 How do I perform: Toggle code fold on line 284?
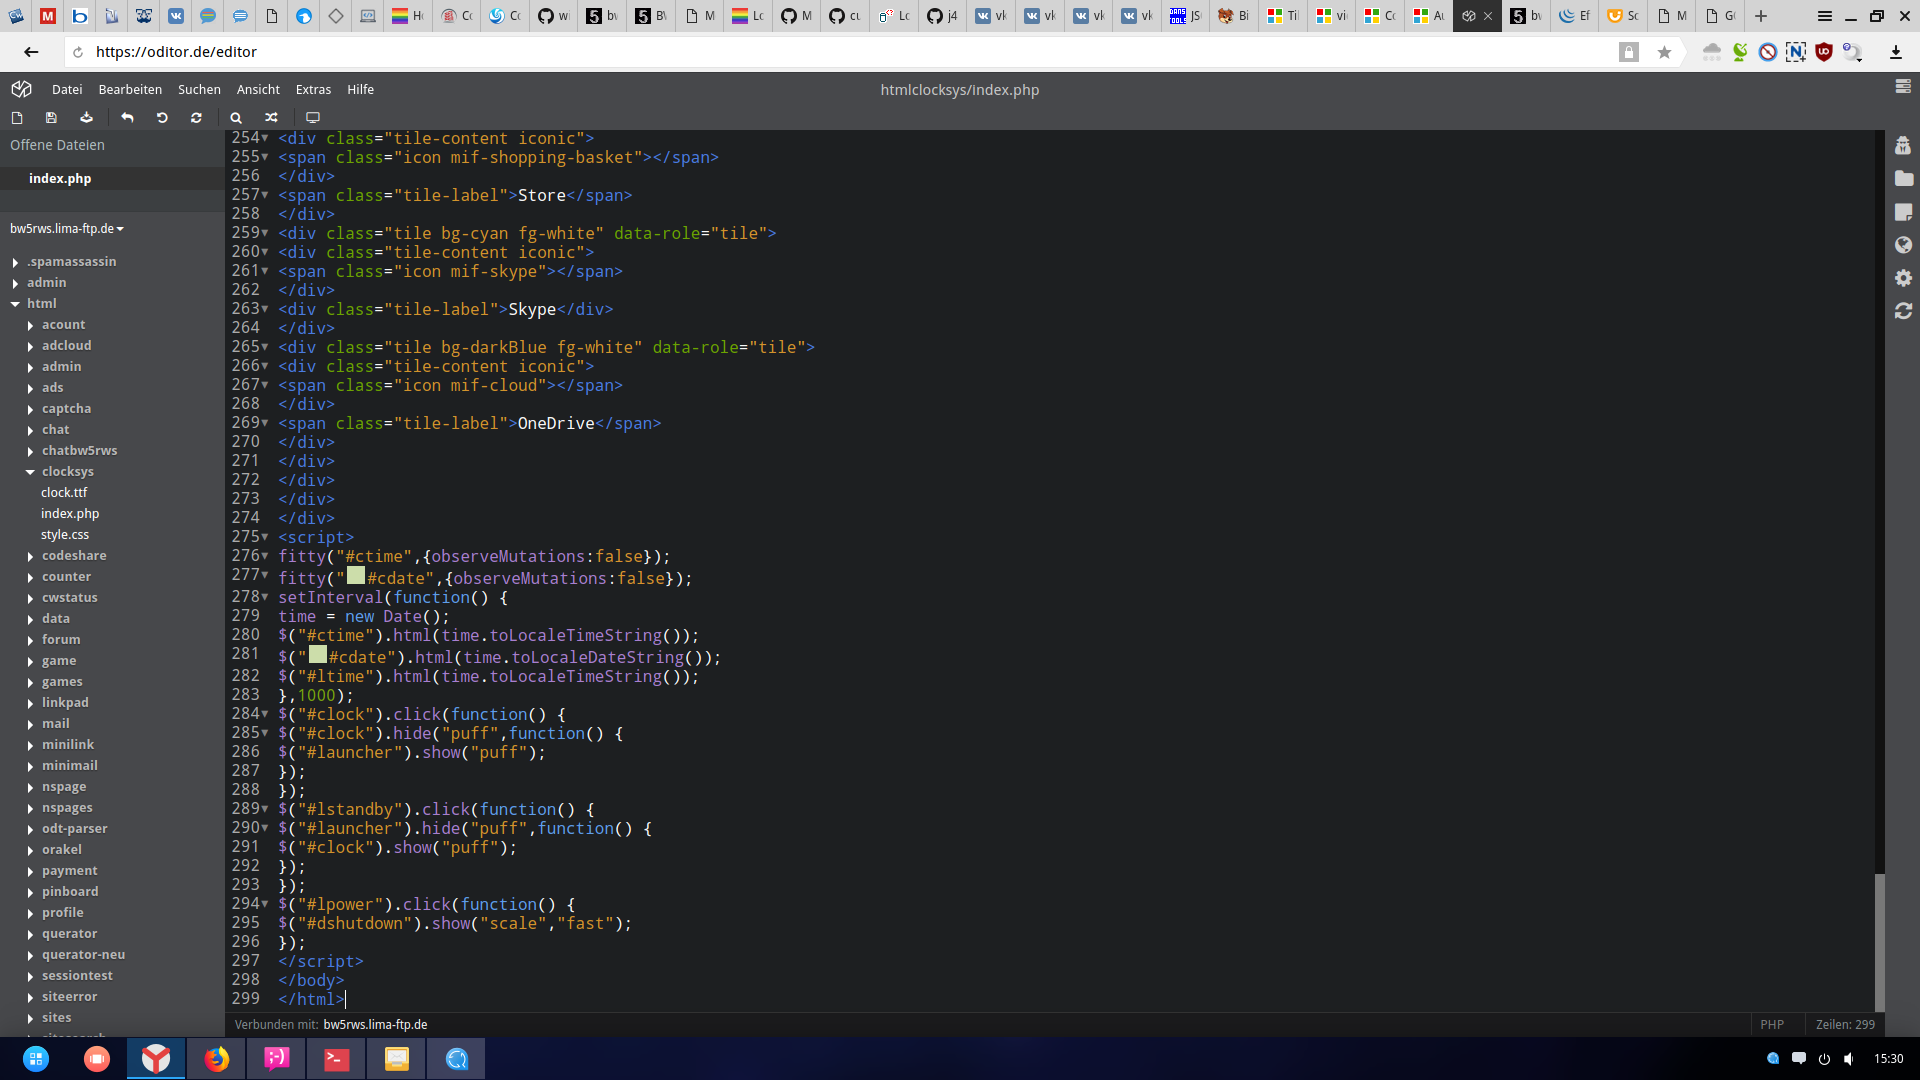(x=265, y=714)
